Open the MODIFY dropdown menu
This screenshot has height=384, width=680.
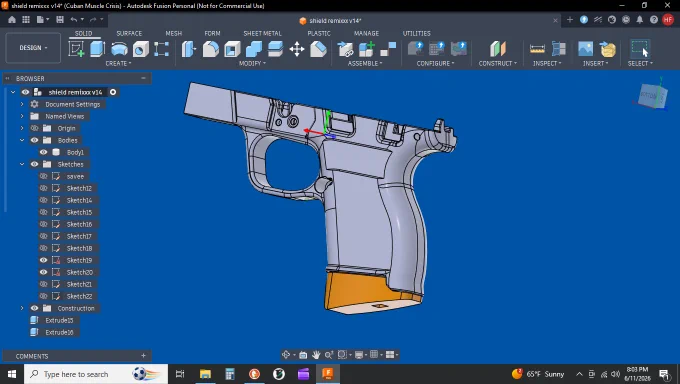(252, 63)
